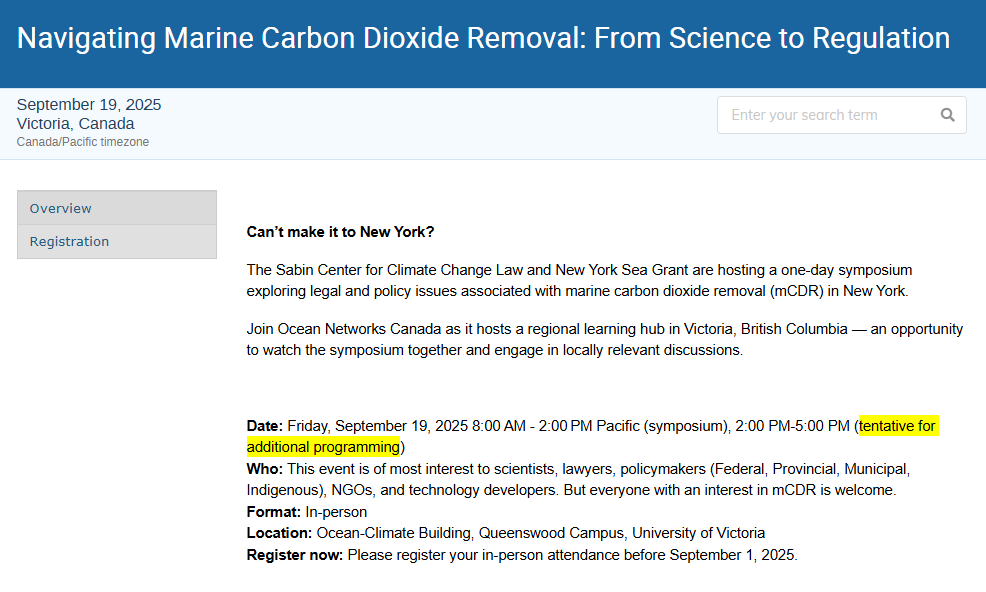986x592 pixels.
Task: Open the Overview menu item
Action: click(x=61, y=208)
